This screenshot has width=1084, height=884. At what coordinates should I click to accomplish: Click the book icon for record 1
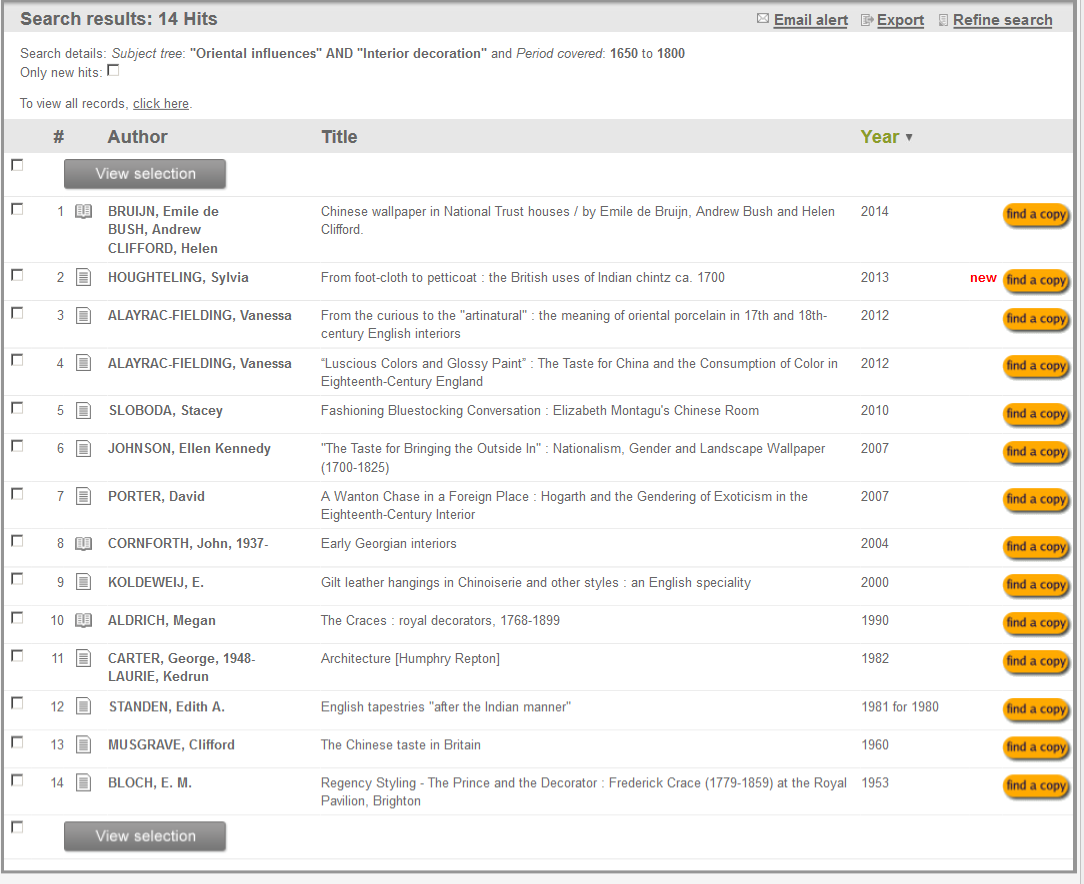[84, 212]
